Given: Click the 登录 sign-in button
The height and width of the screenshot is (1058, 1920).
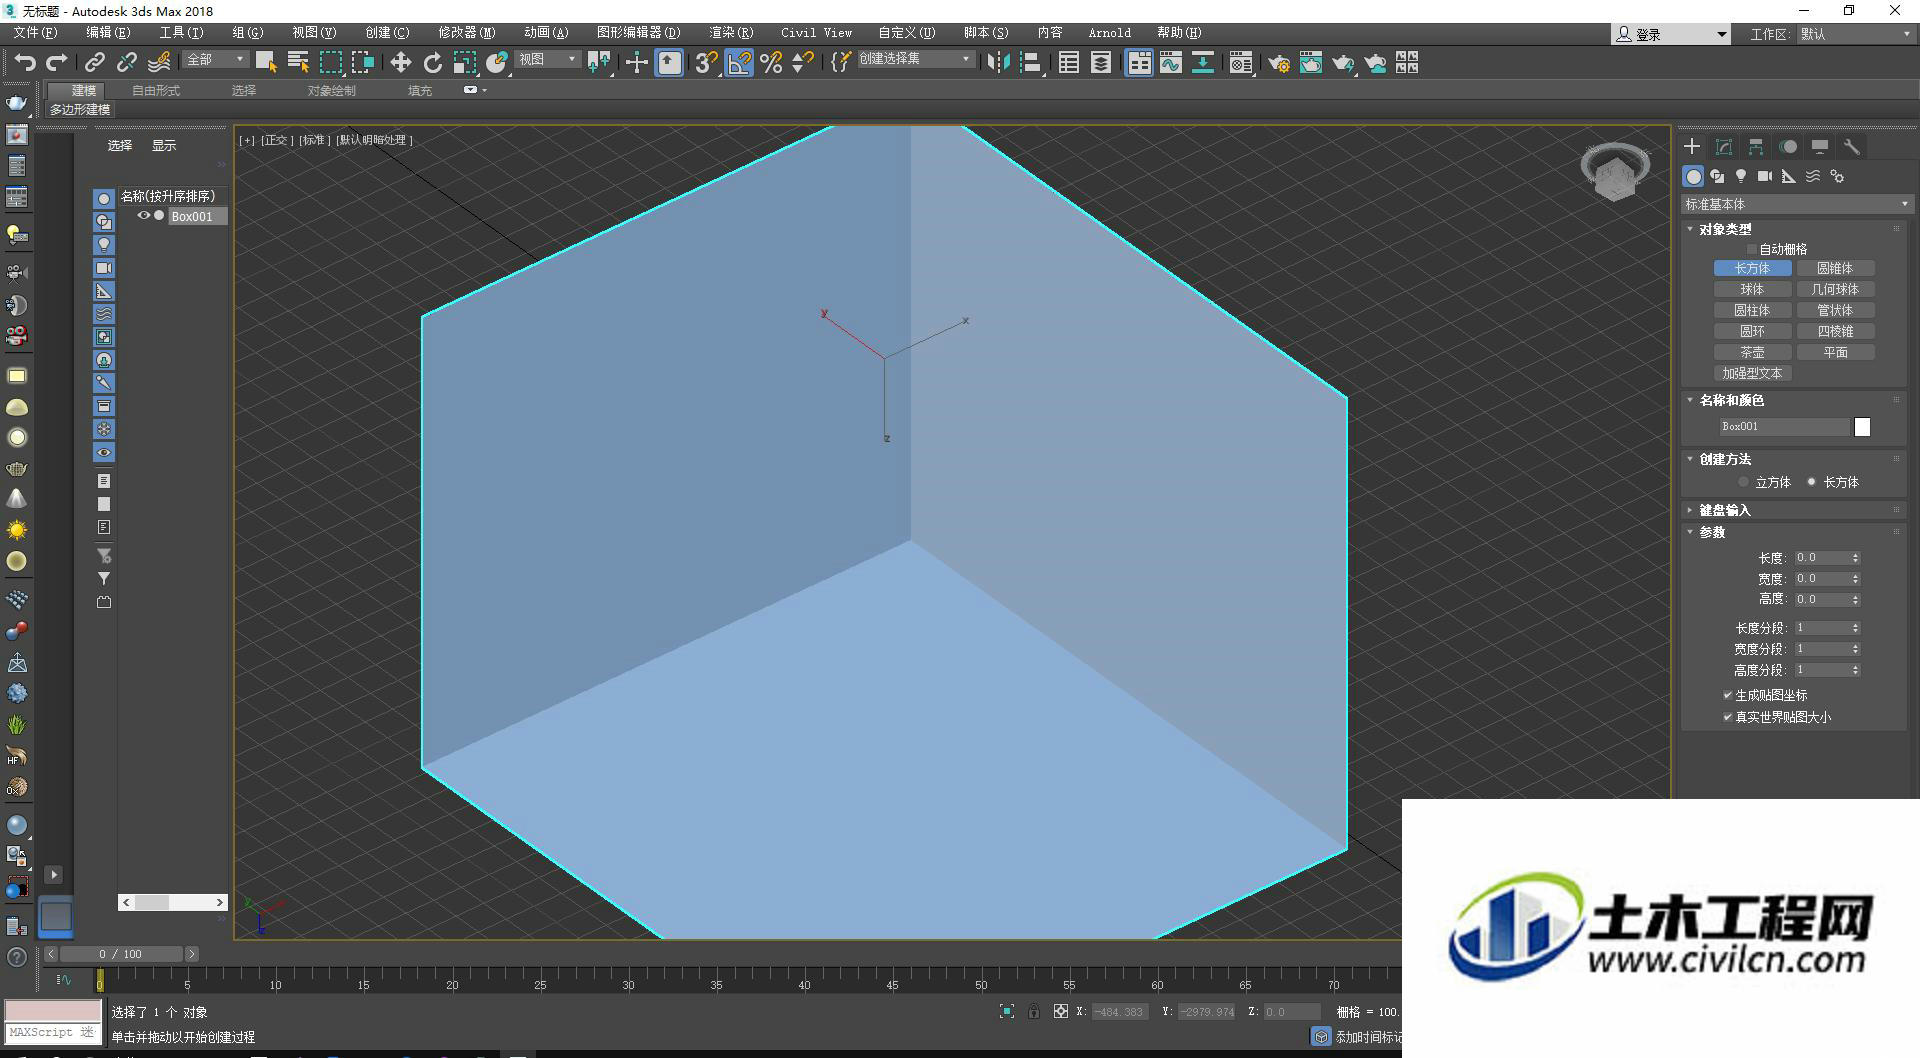Looking at the screenshot, I should (x=1670, y=34).
